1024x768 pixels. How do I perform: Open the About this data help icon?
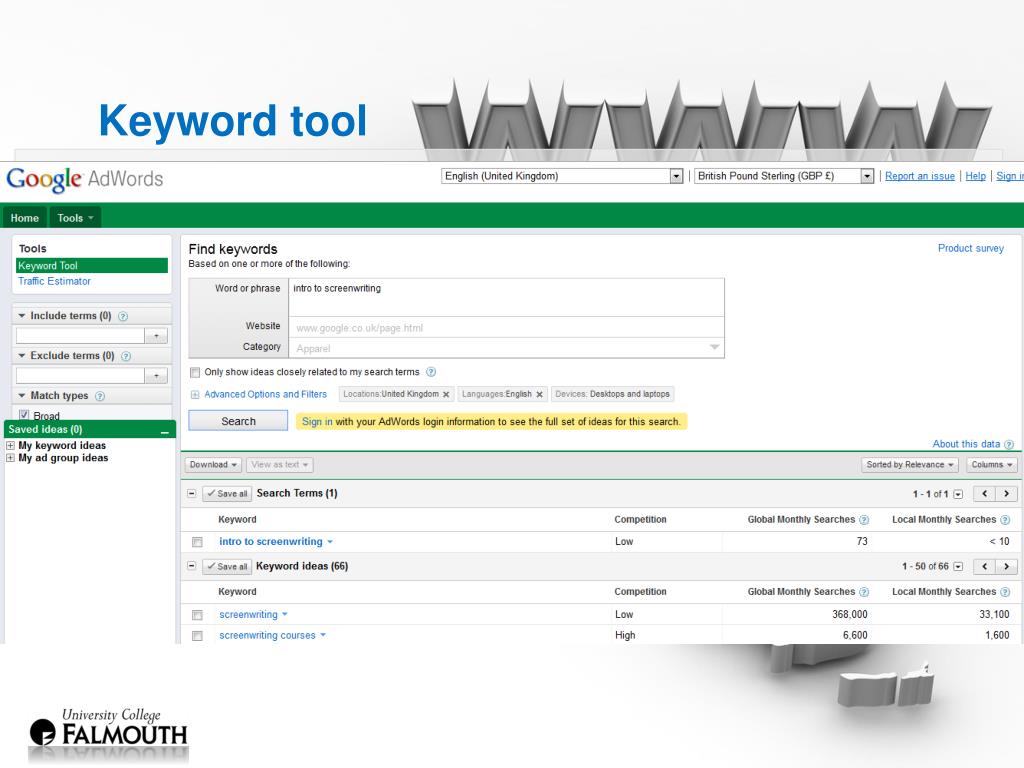(x=1009, y=445)
